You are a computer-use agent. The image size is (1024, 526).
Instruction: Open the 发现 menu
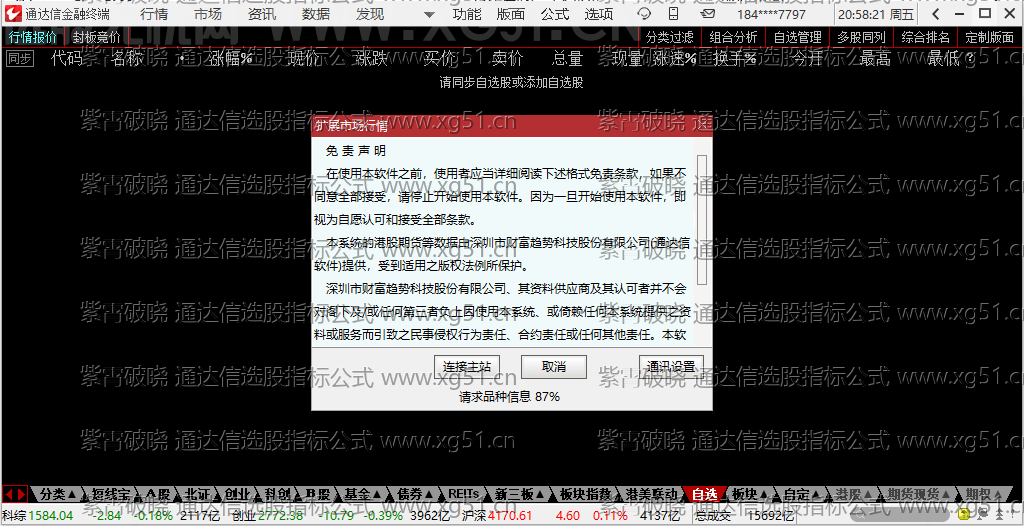(370, 14)
